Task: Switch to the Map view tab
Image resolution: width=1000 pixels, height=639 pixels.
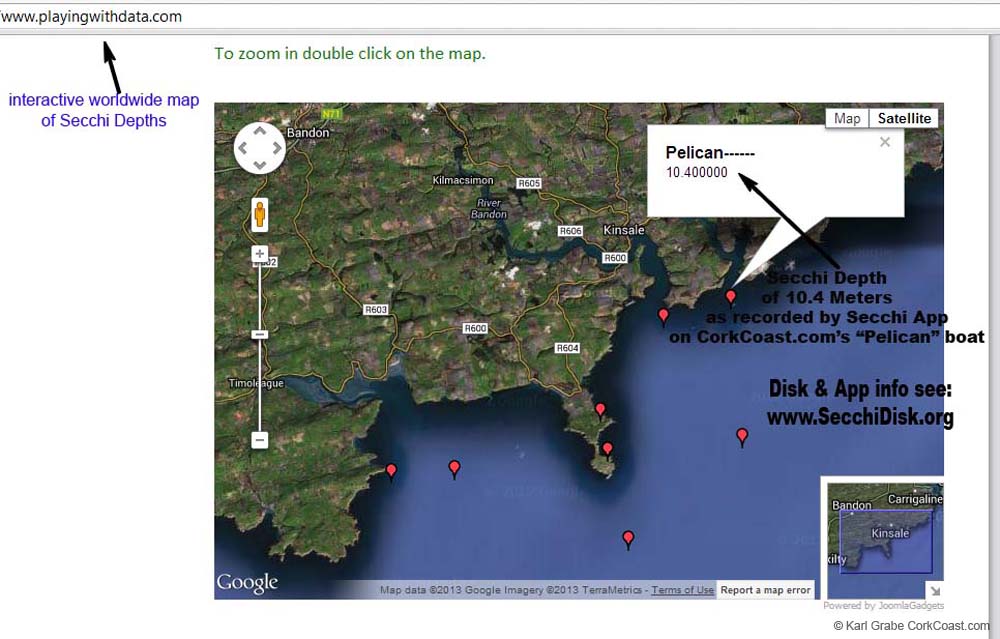Action: (847, 118)
